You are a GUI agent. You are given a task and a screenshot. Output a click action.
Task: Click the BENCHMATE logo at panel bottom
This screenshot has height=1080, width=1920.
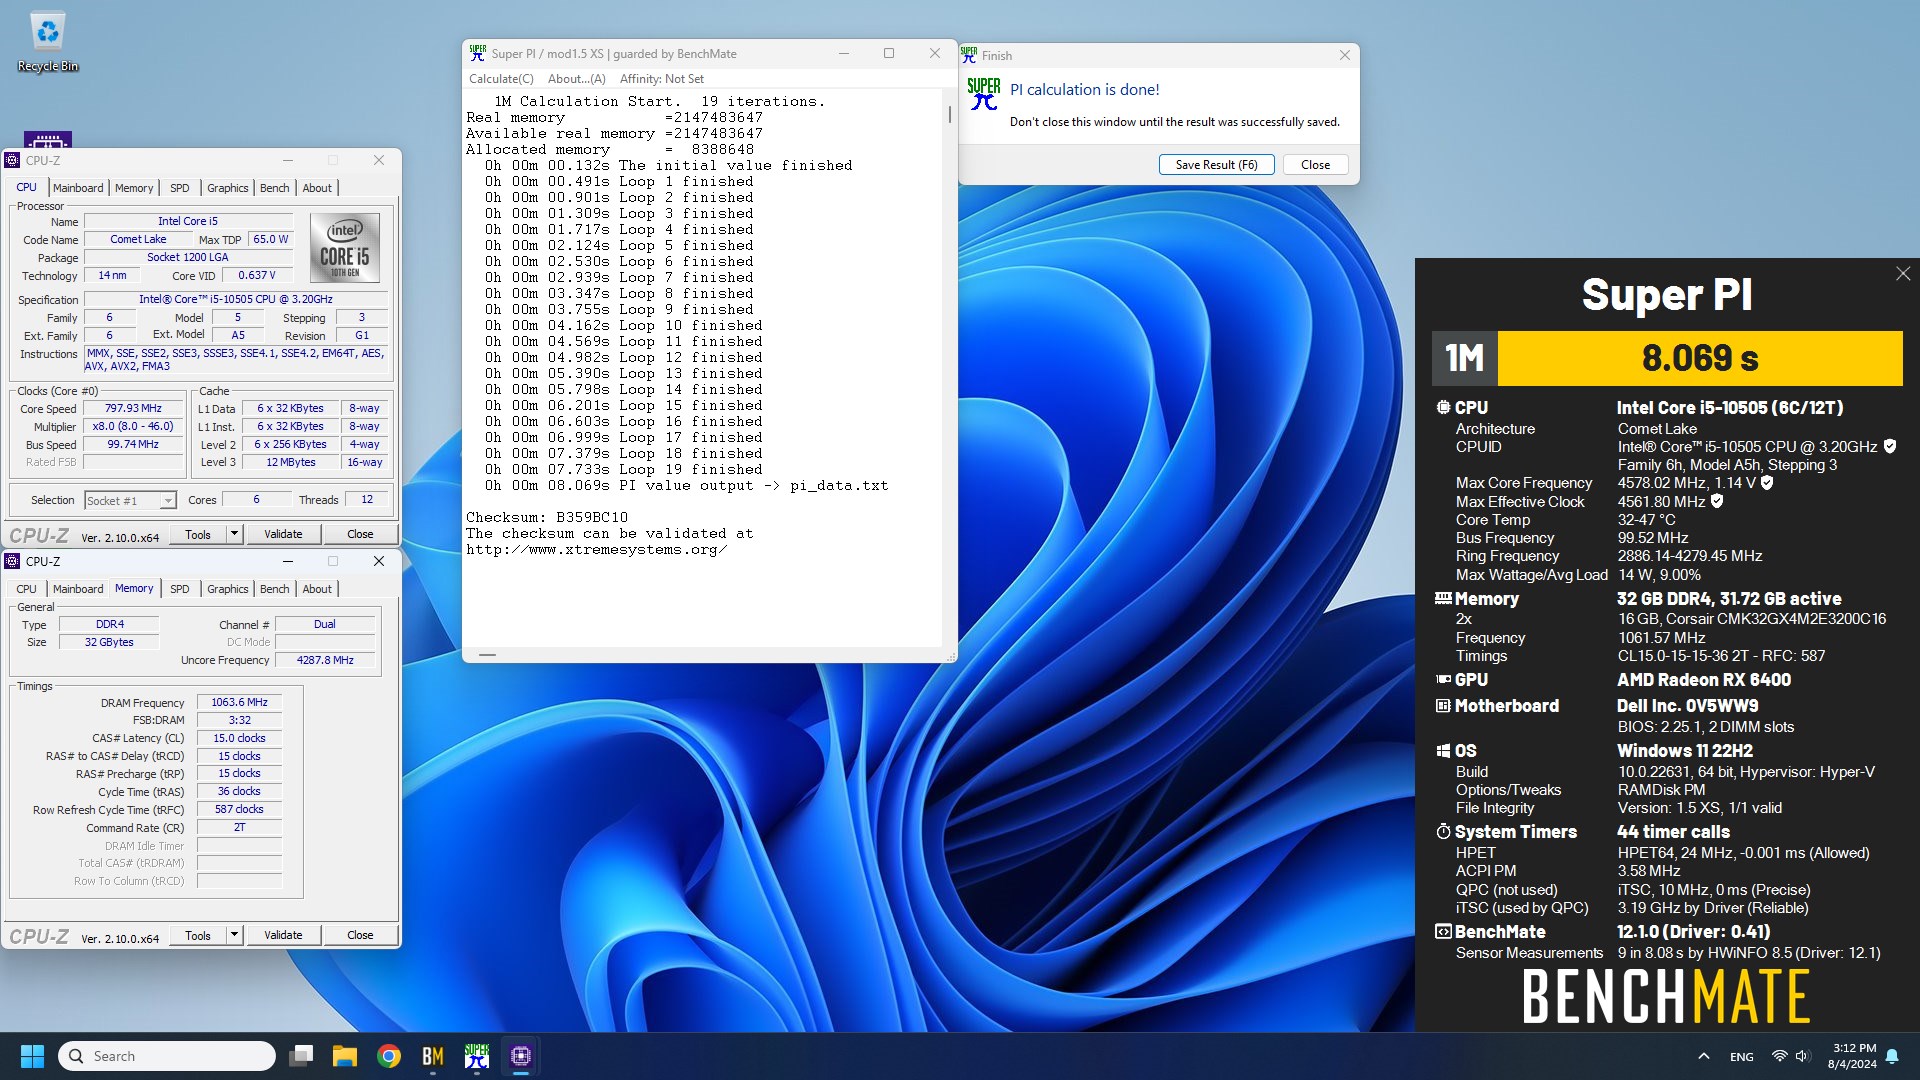coord(1666,996)
